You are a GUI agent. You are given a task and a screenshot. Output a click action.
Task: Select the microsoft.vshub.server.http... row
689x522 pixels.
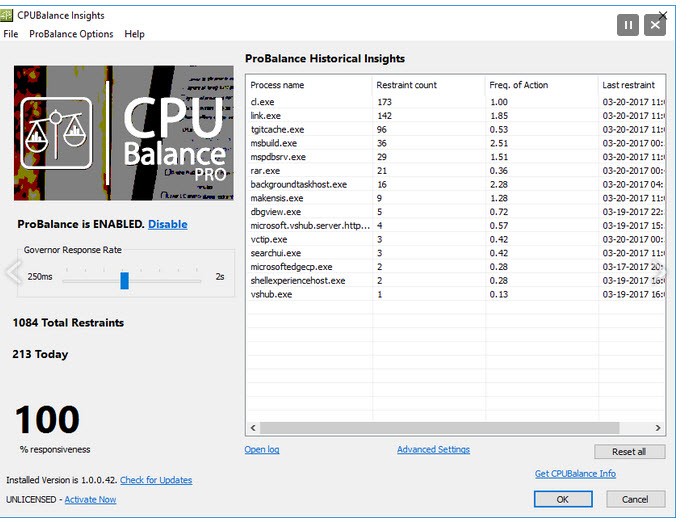pyautogui.click(x=455, y=225)
